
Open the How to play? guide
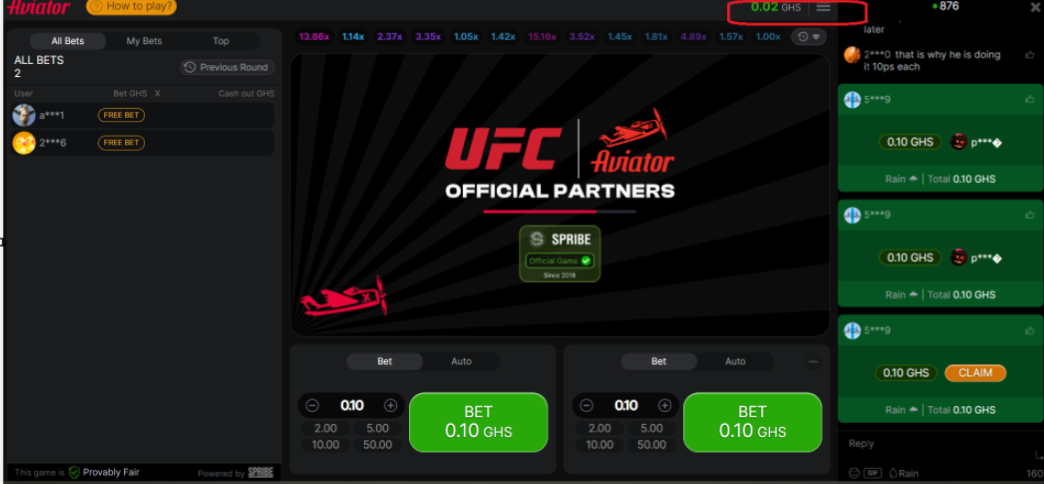(131, 7)
